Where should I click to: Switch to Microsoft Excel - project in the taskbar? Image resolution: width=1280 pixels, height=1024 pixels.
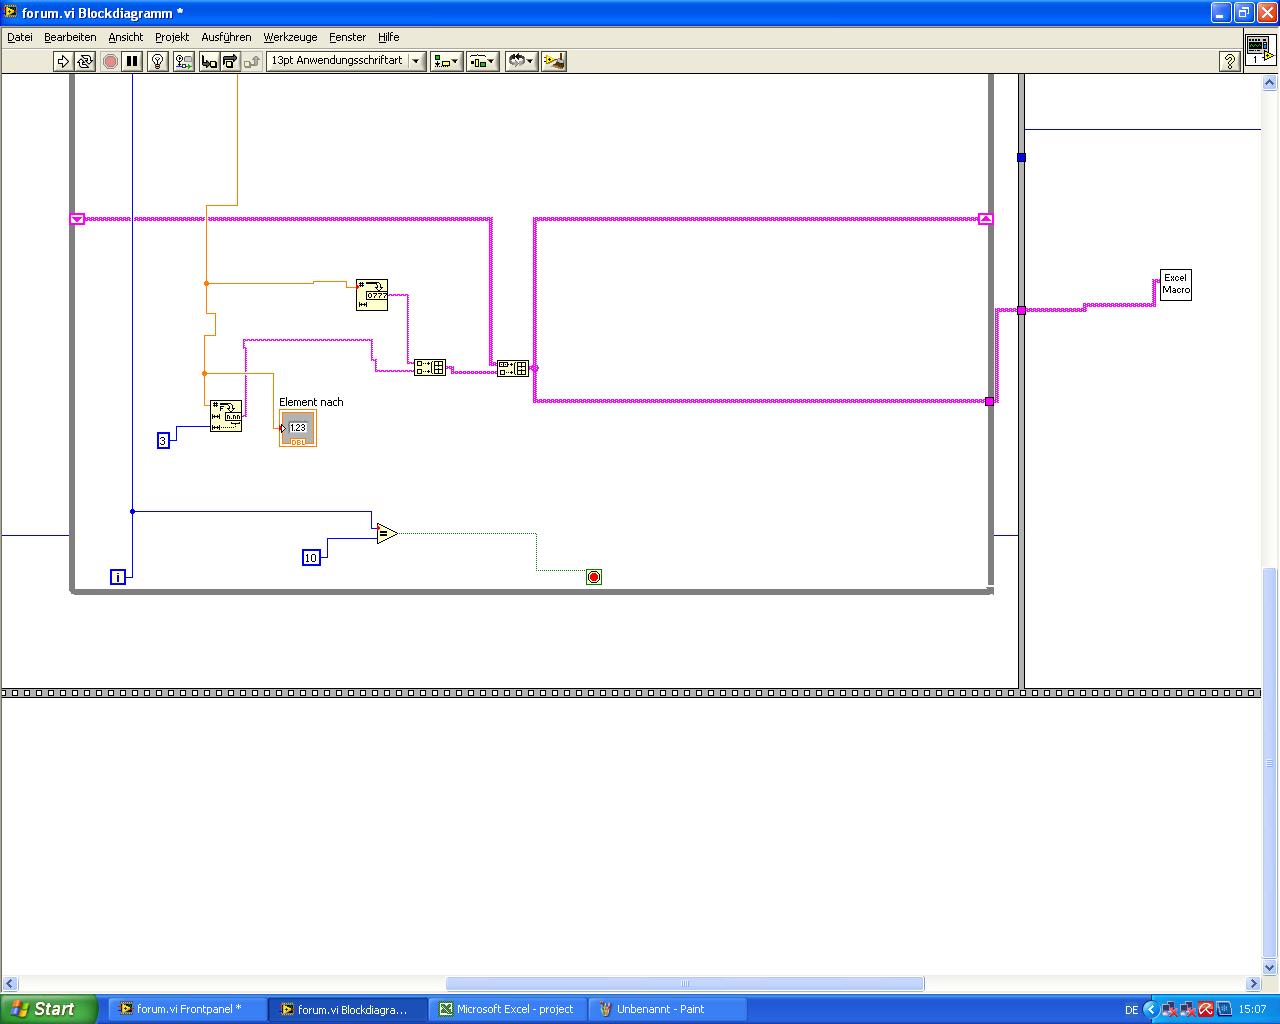tap(508, 1009)
